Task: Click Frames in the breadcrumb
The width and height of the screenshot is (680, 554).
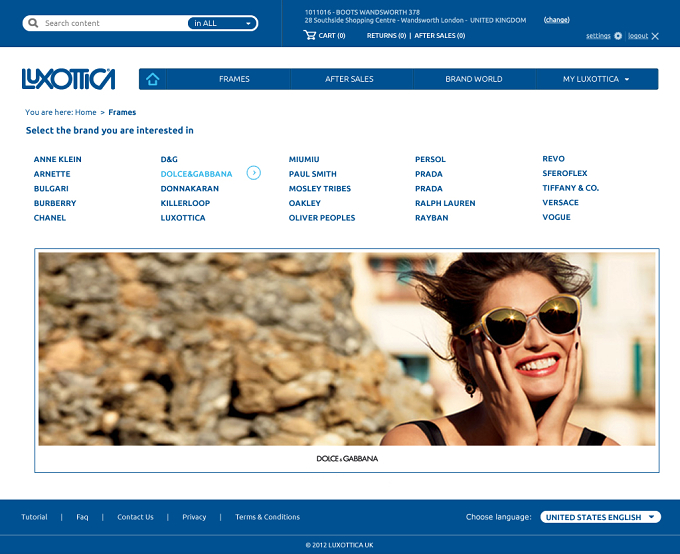Action: [122, 112]
